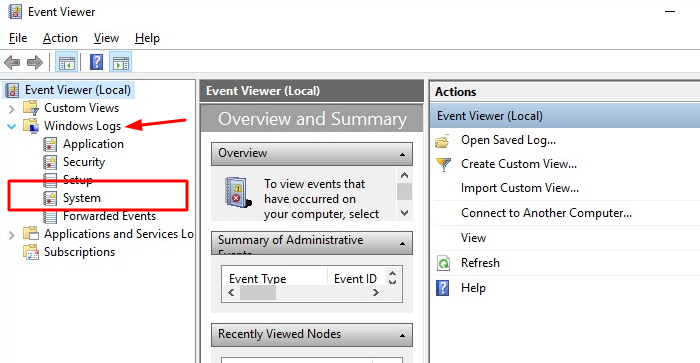Click the Custom Views folder icon
The width and height of the screenshot is (700, 363).
click(x=31, y=108)
